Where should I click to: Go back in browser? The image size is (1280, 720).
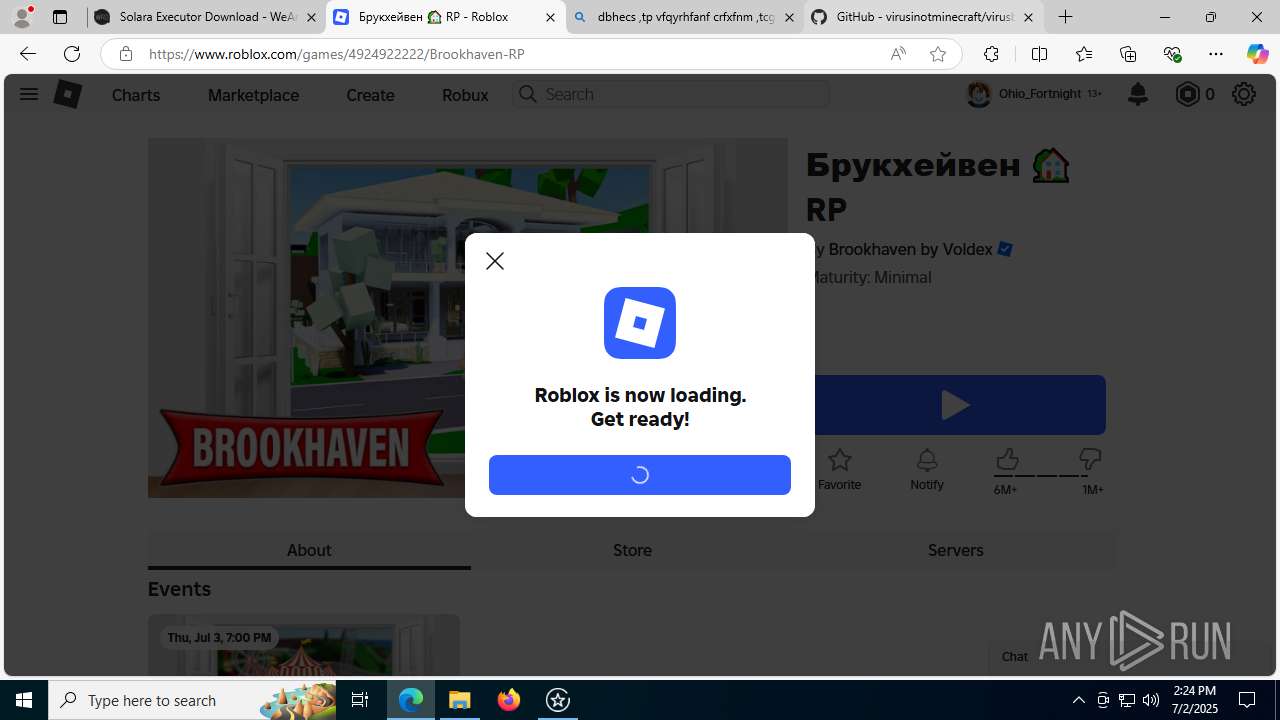click(27, 54)
